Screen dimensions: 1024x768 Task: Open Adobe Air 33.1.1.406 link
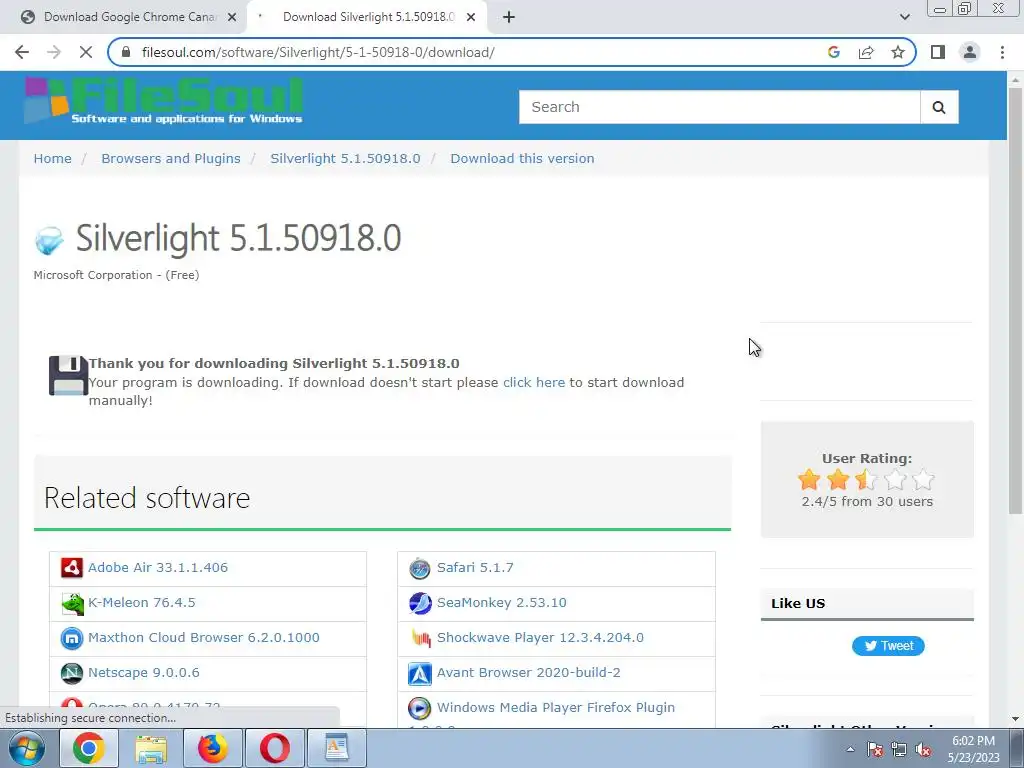[158, 568]
